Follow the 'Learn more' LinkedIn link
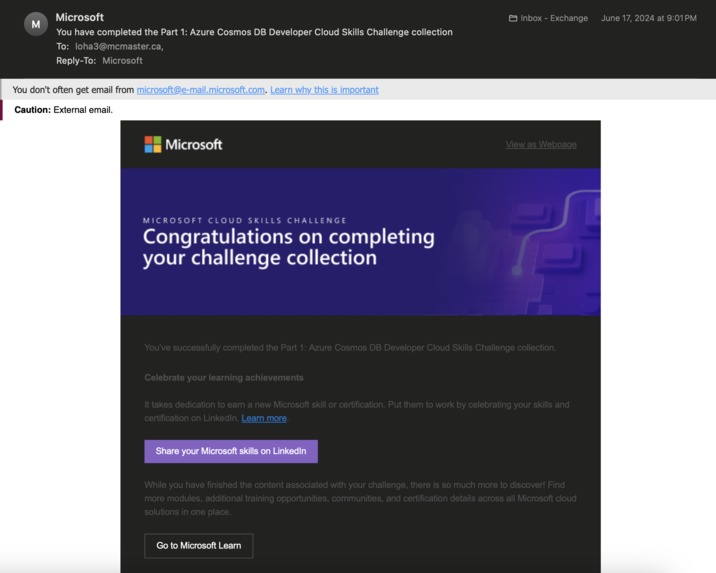 tap(264, 418)
